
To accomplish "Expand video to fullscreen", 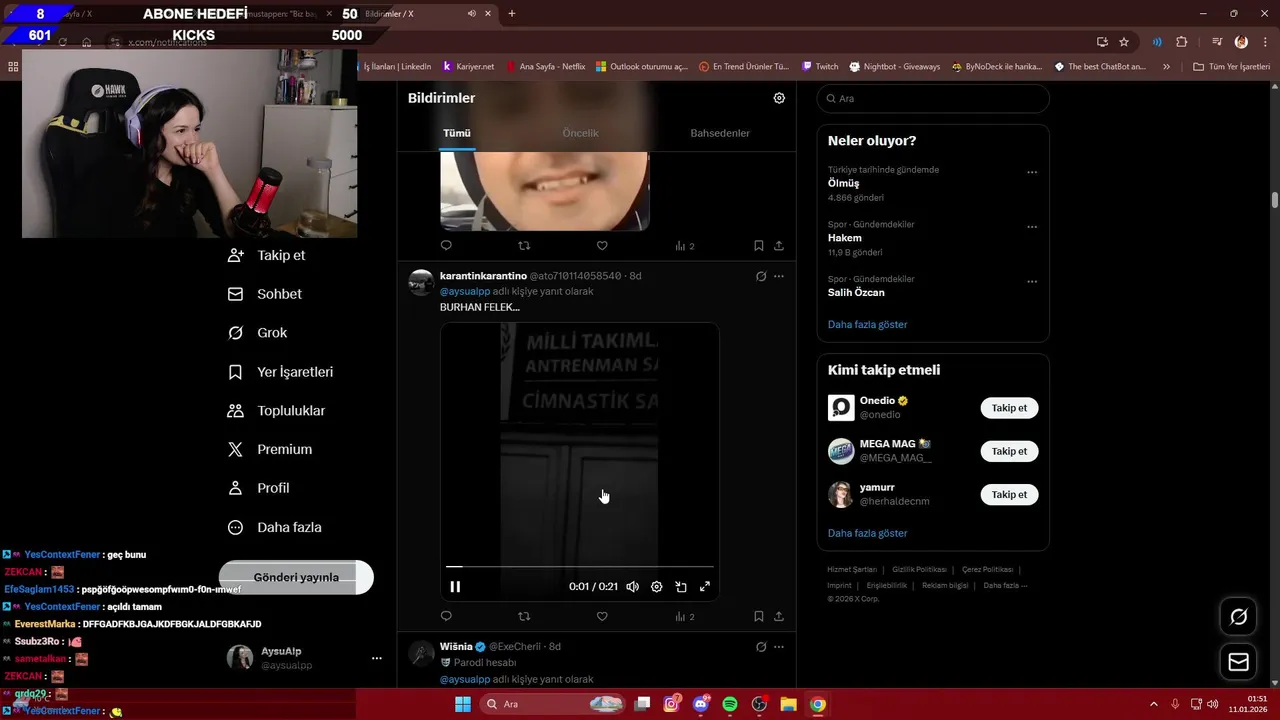I will click(x=705, y=587).
